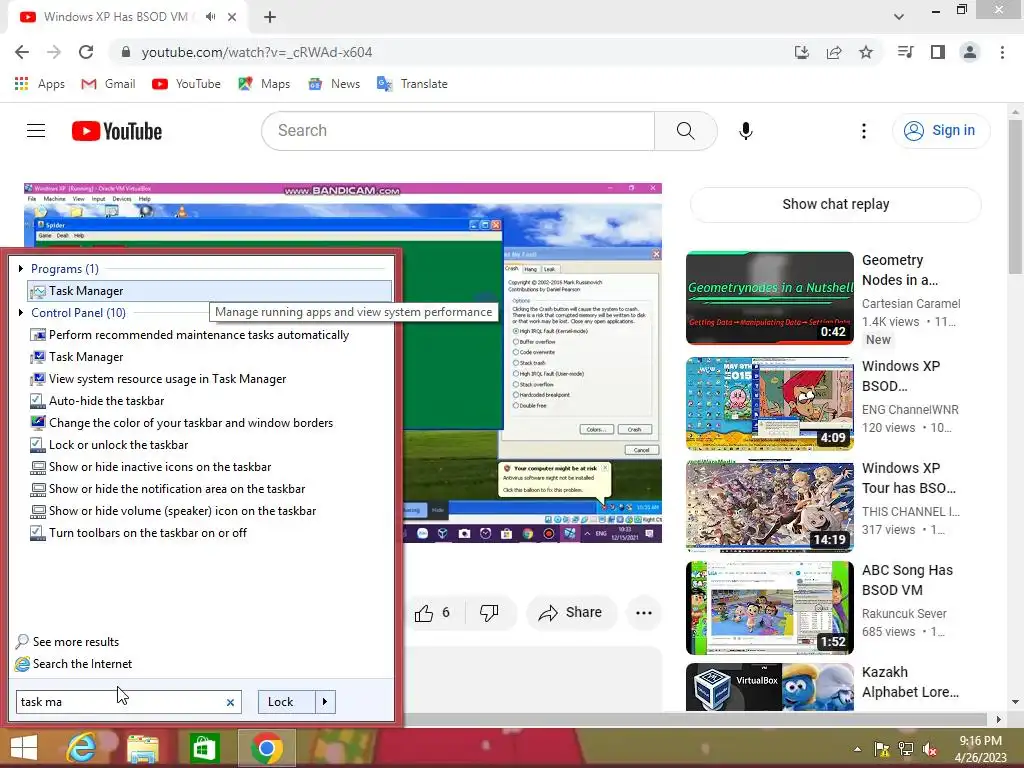Open Kazakh Alphabet Lore video title

pyautogui.click(x=910, y=682)
